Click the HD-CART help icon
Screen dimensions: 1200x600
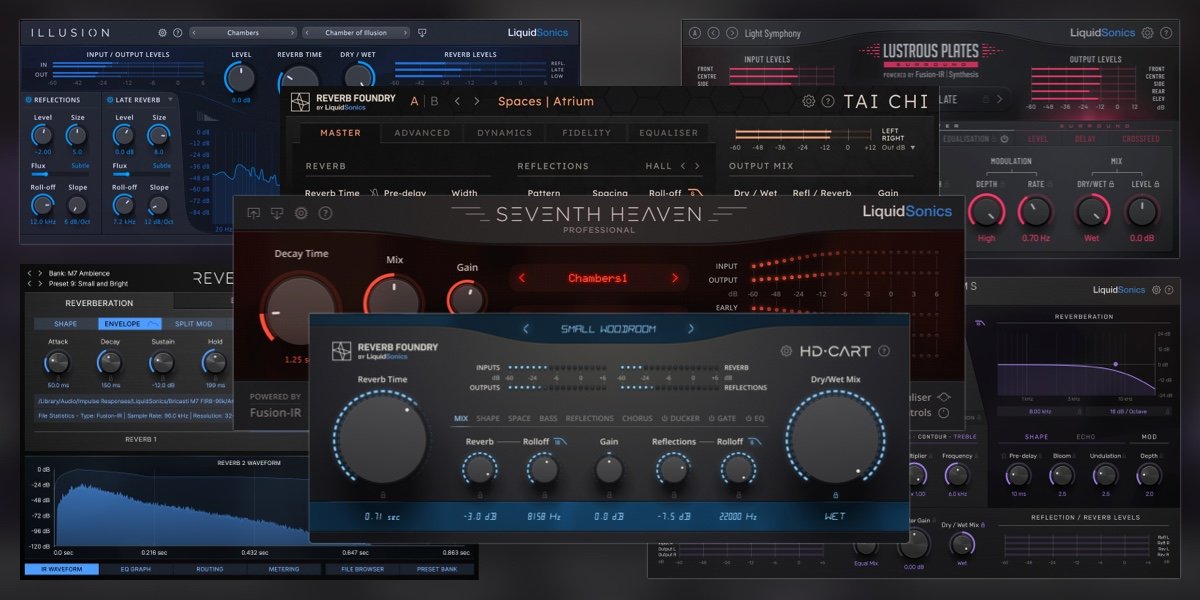point(884,350)
